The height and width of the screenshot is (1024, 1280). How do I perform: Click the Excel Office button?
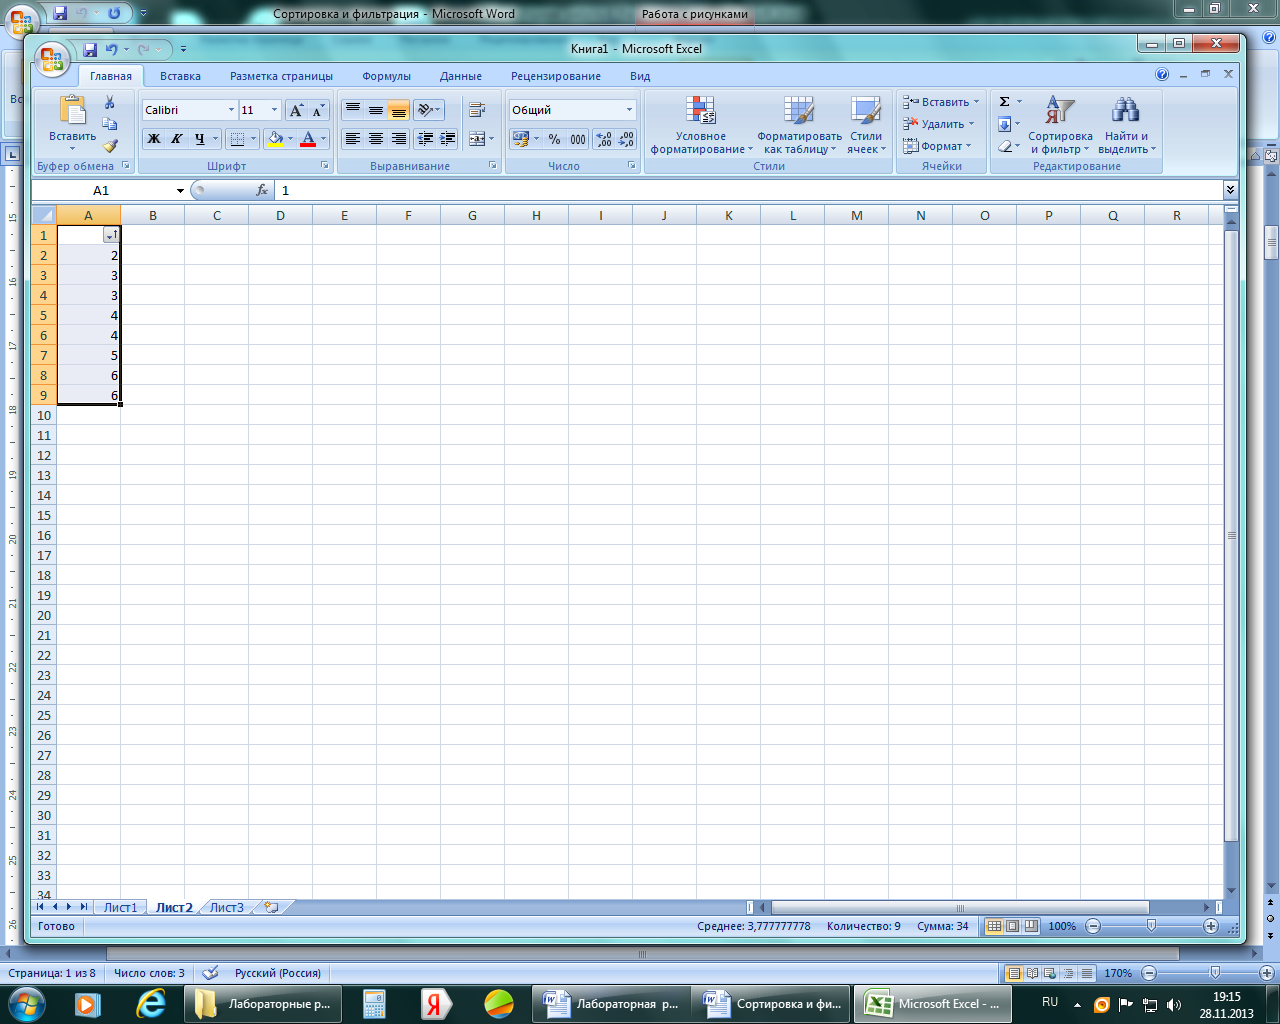click(x=52, y=59)
